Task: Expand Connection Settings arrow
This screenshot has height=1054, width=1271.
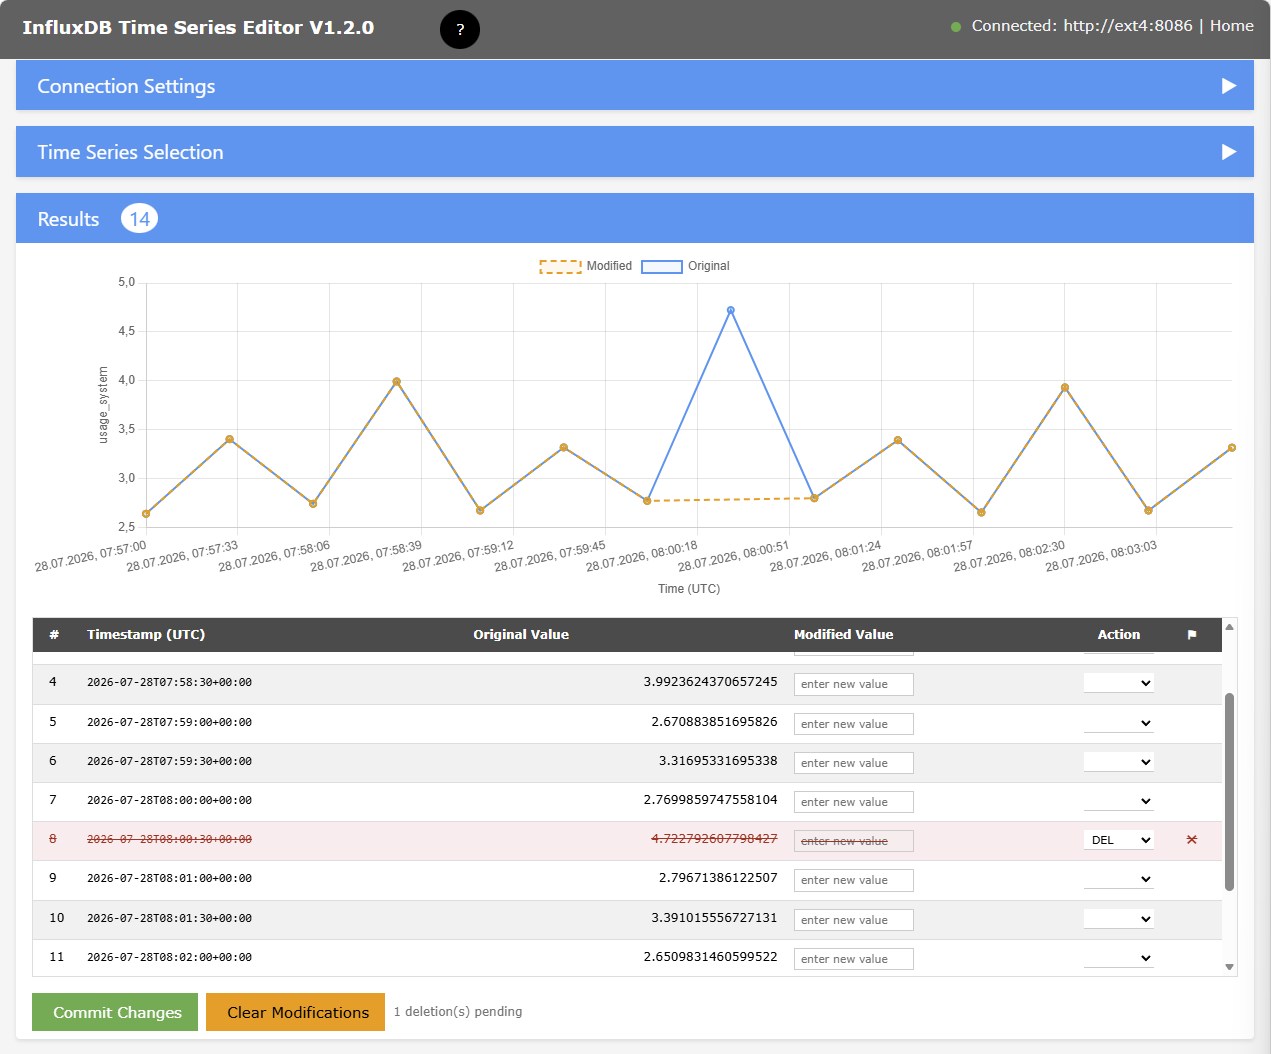Action: pos(1229,86)
